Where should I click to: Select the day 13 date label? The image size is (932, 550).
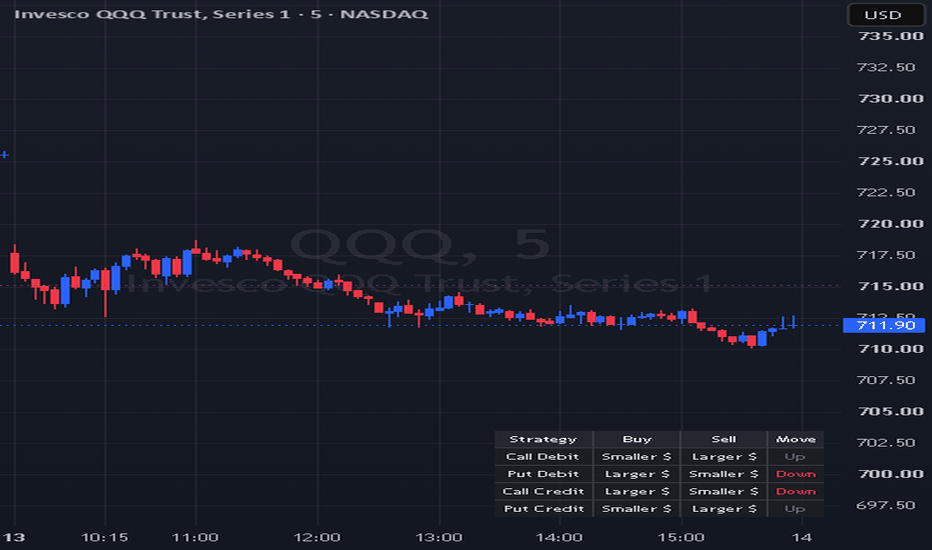coord(14,538)
